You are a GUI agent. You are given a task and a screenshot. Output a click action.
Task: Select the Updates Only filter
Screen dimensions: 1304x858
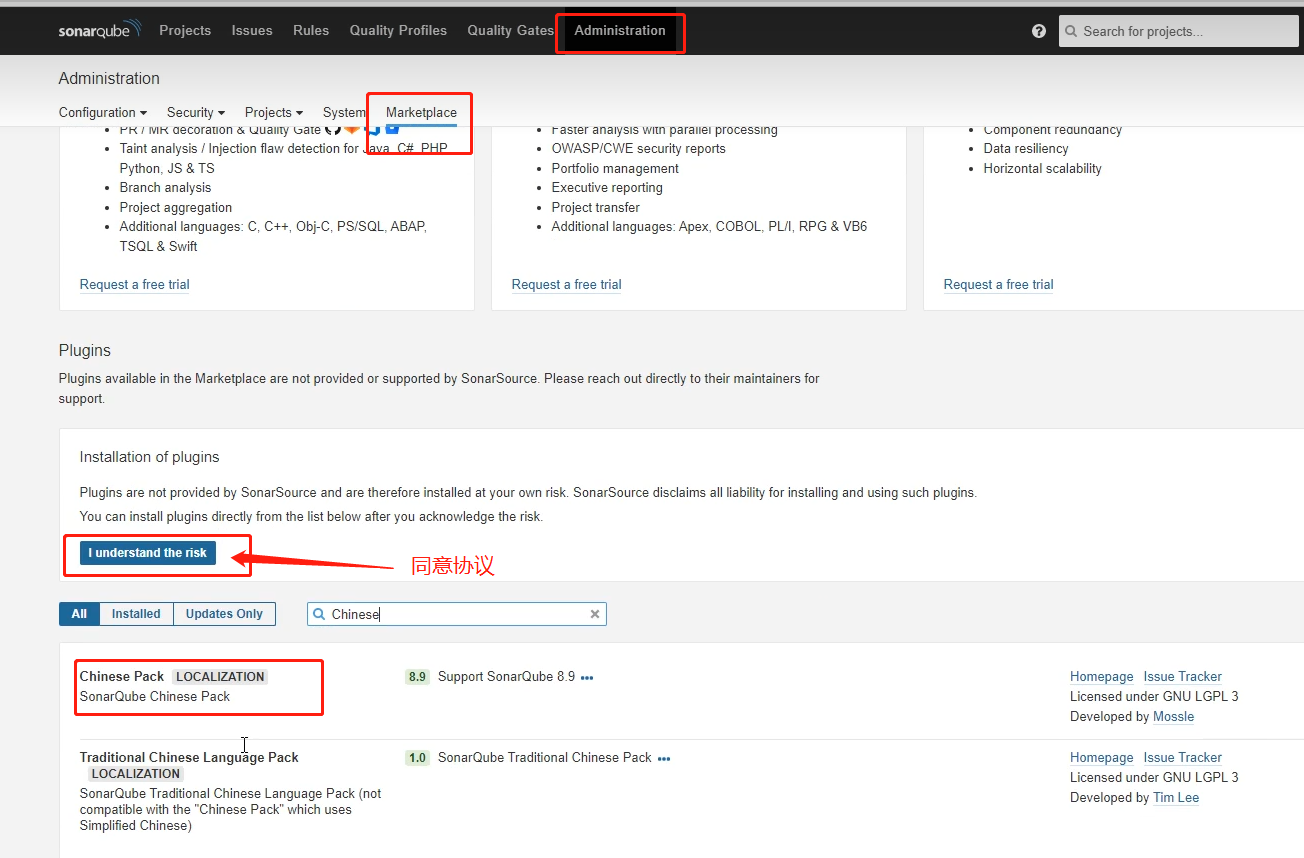[x=224, y=614]
